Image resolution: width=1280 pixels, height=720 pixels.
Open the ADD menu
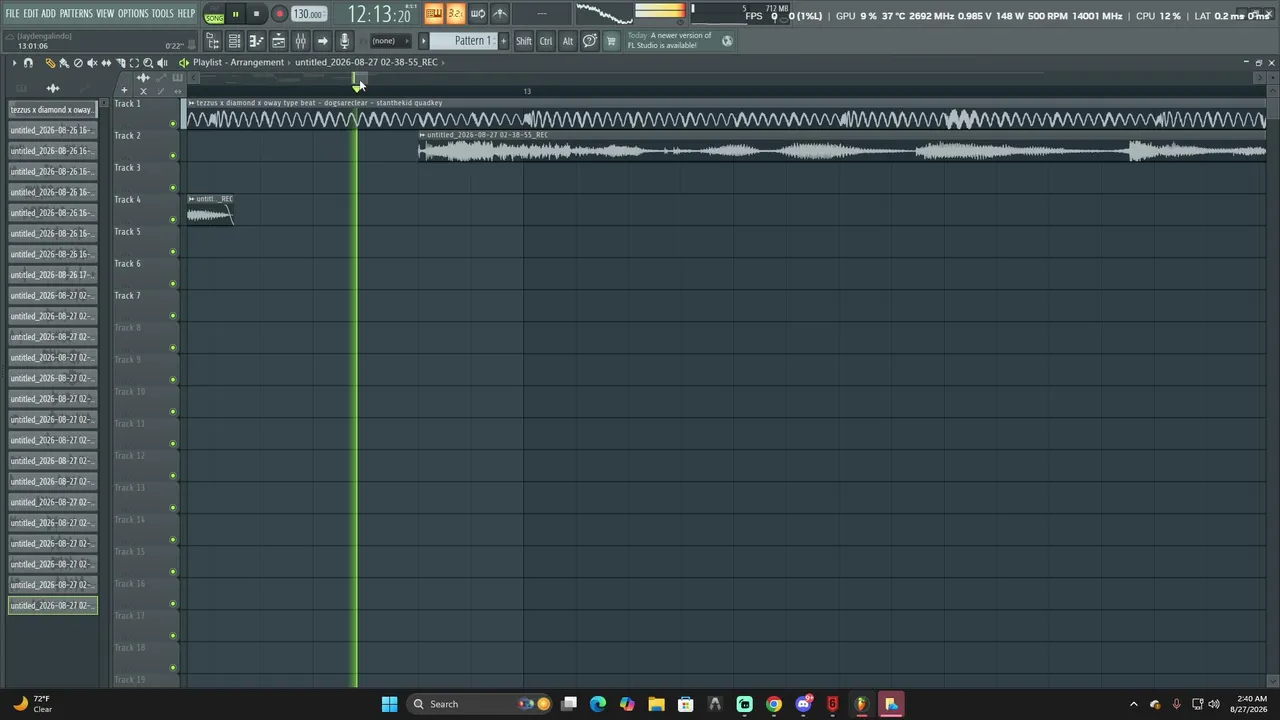point(48,13)
